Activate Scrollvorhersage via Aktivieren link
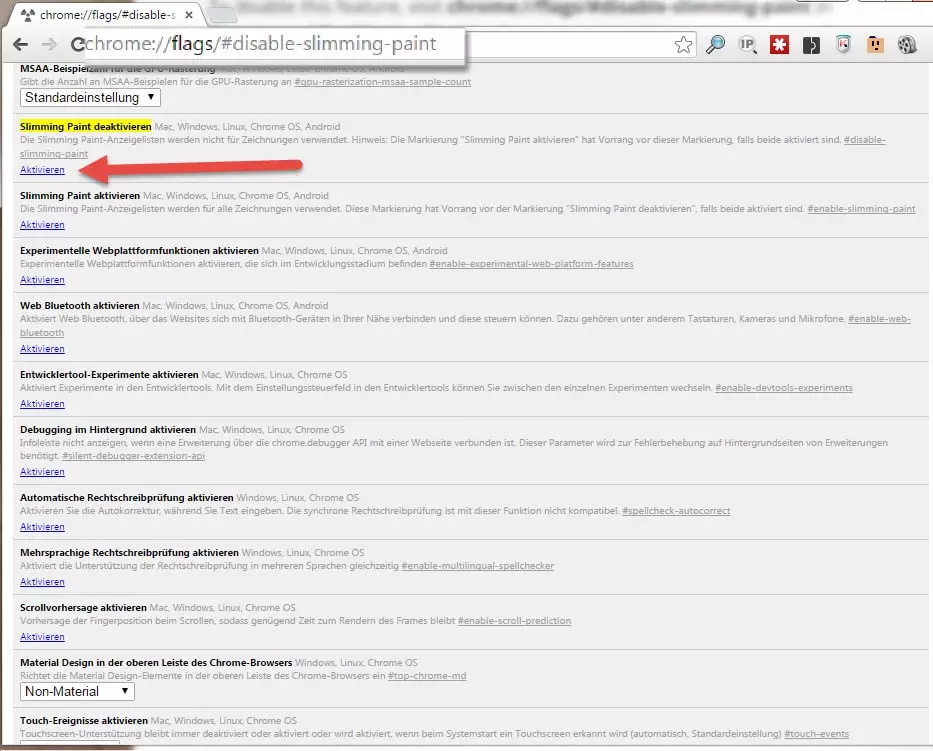 (42, 637)
